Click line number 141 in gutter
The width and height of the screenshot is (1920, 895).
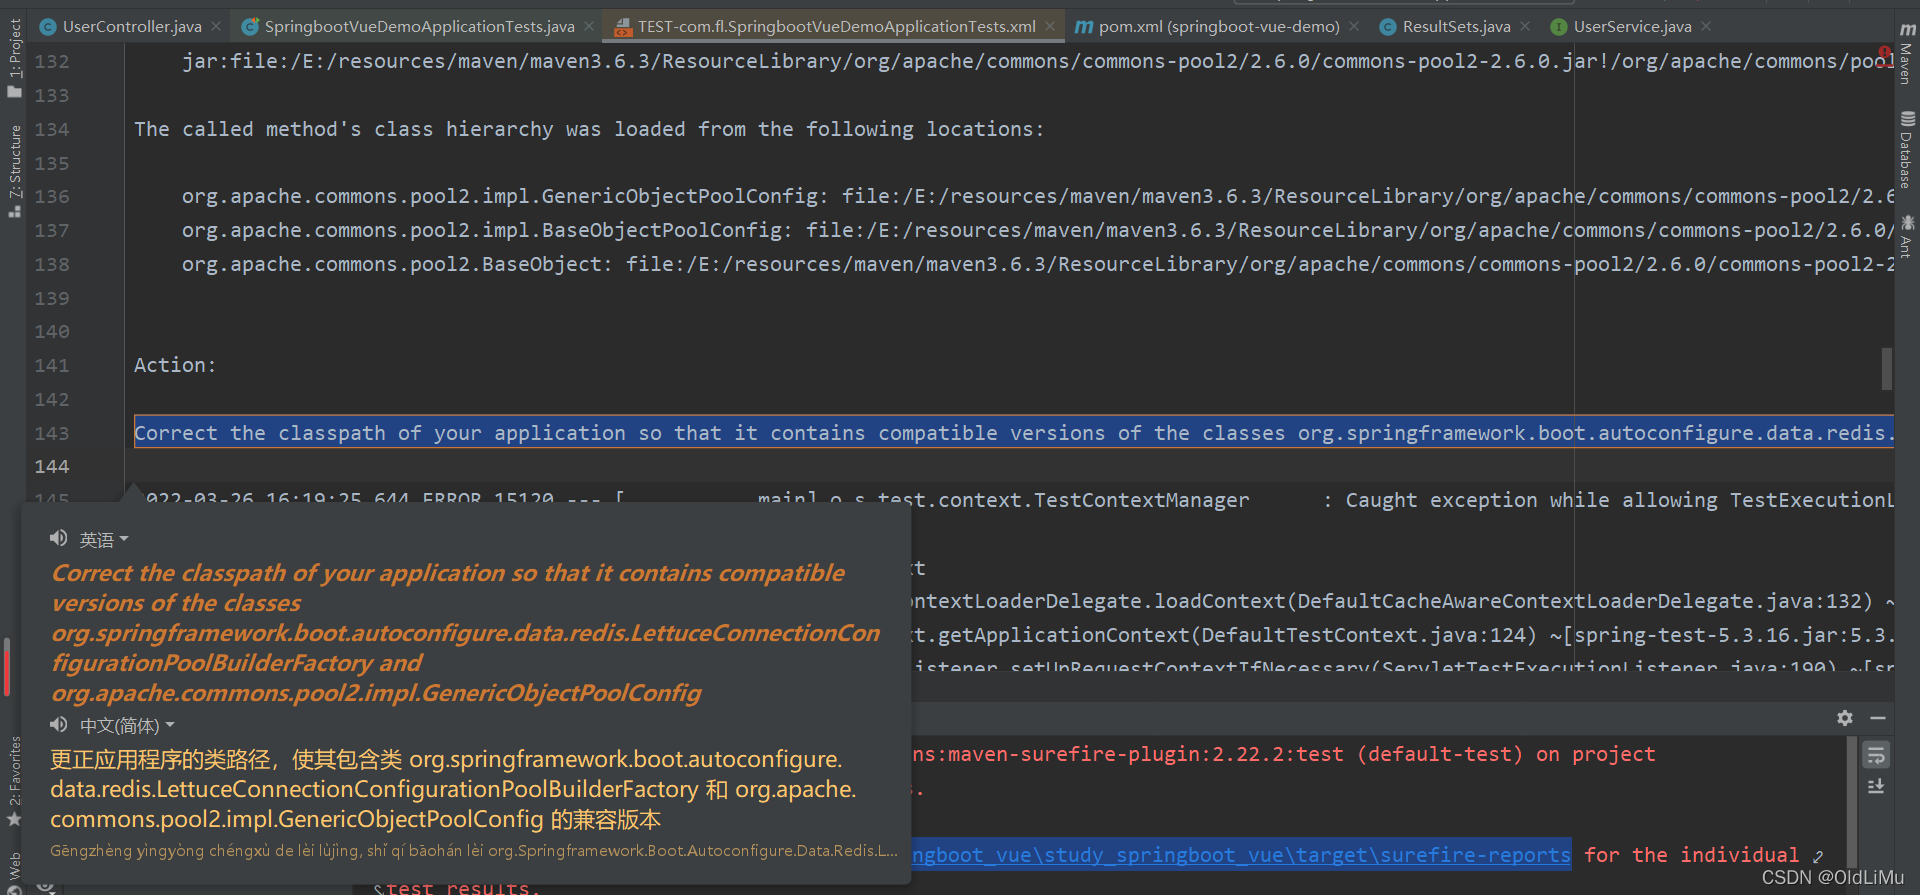[52, 366]
